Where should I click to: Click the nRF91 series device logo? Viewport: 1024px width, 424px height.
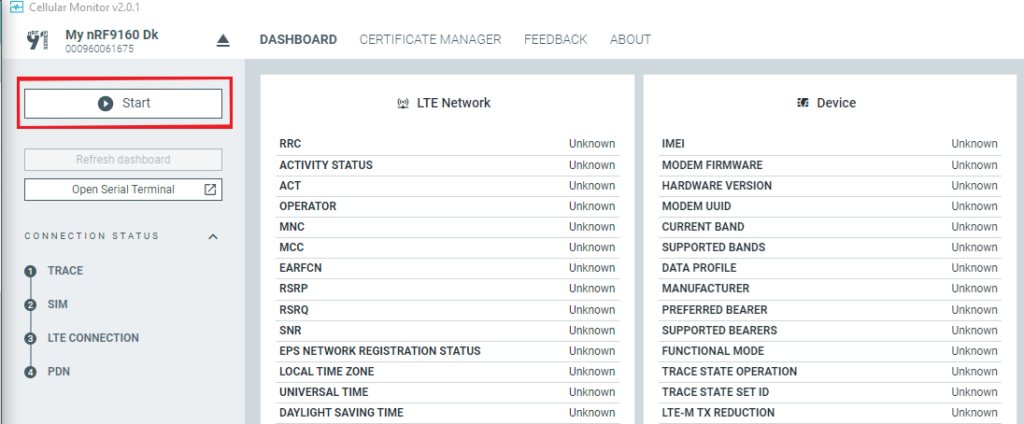click(x=38, y=41)
